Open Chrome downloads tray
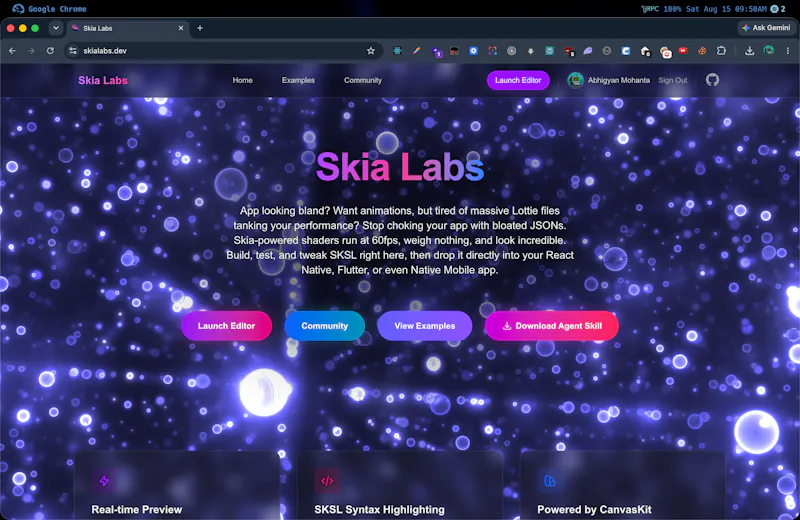The image size is (800, 520). tap(749, 51)
